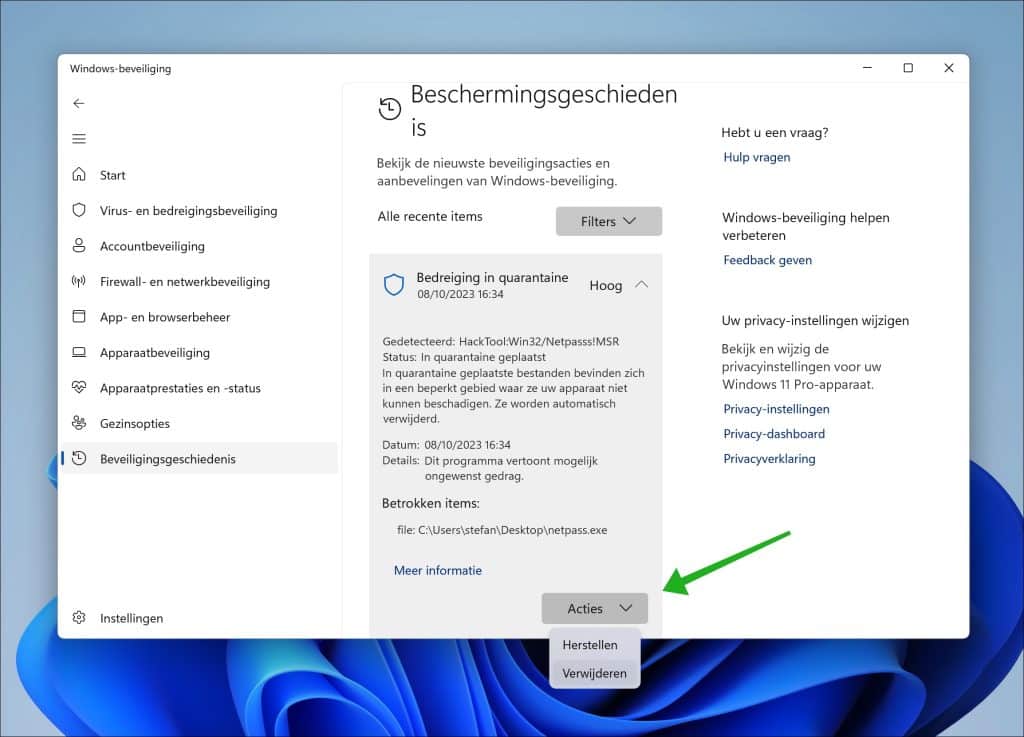
Task: Click the Betrokken items: heading
Action: (430, 503)
